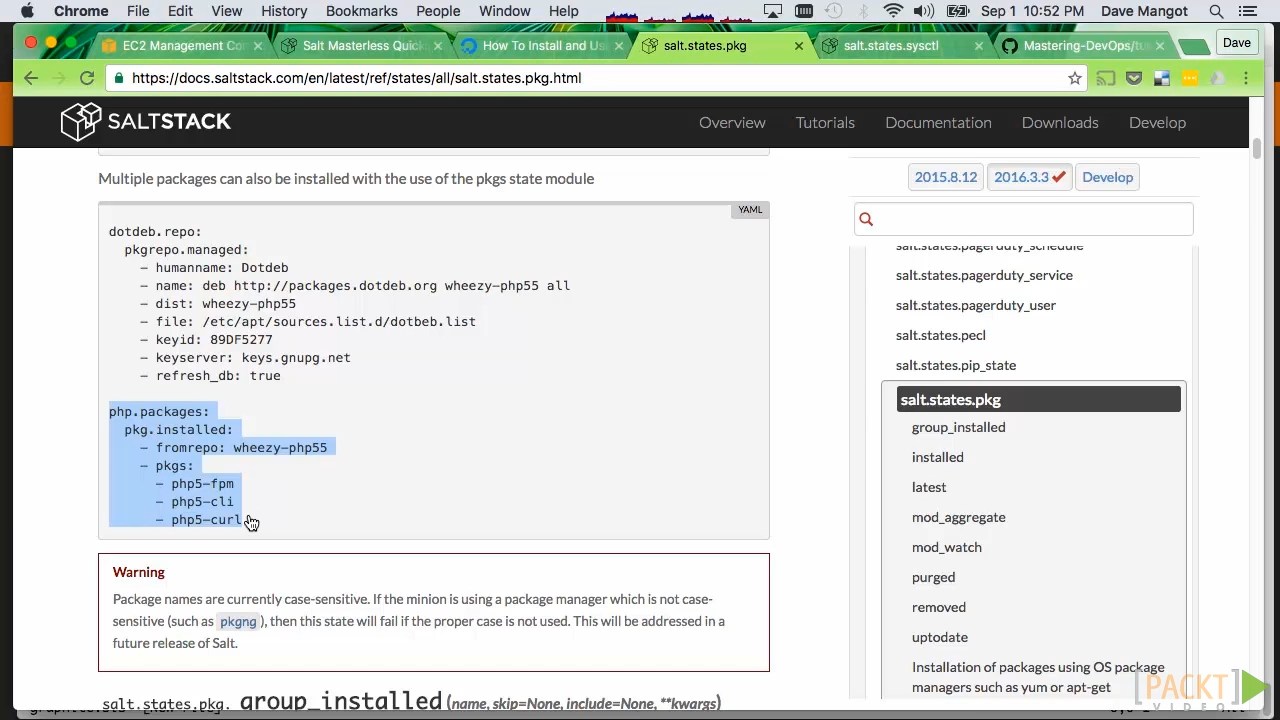The image size is (1280, 720).
Task: Select docs version 2015.8.12
Action: click(945, 177)
